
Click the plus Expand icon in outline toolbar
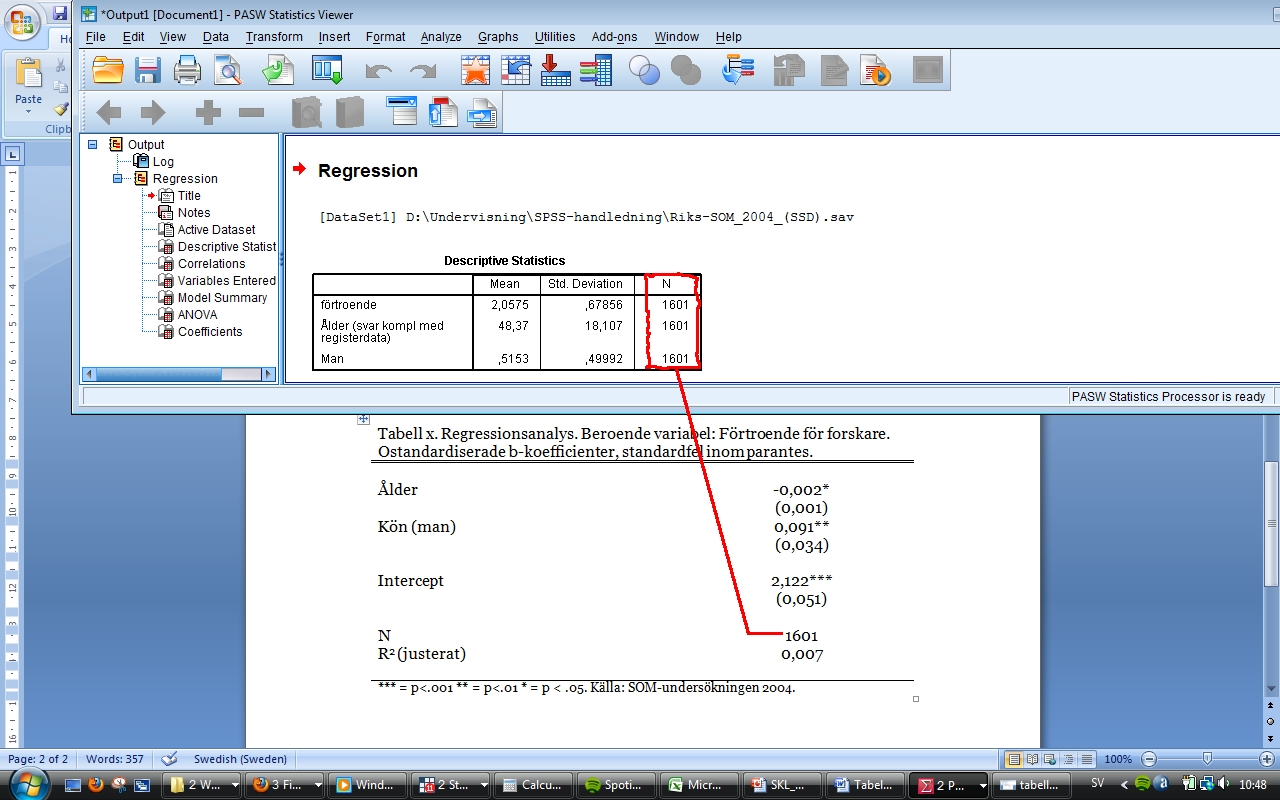208,113
